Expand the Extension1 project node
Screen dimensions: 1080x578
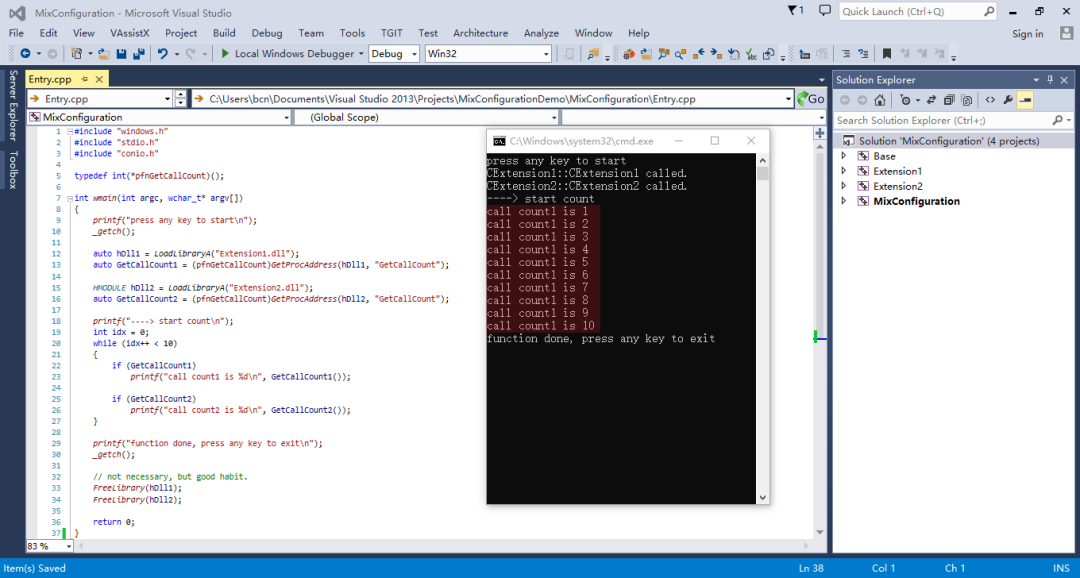coord(844,171)
